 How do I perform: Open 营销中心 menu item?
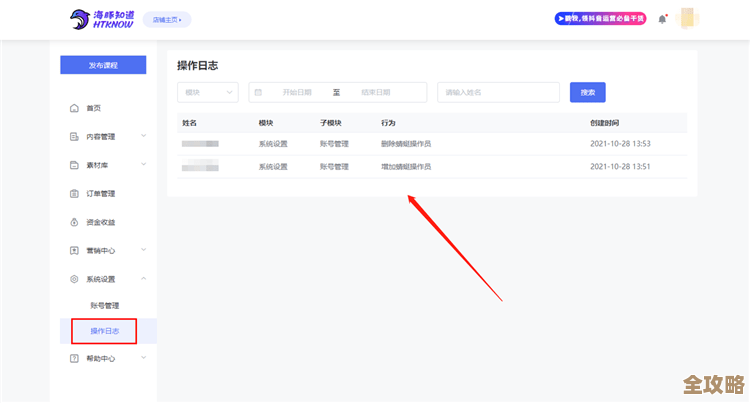[x=101, y=251]
